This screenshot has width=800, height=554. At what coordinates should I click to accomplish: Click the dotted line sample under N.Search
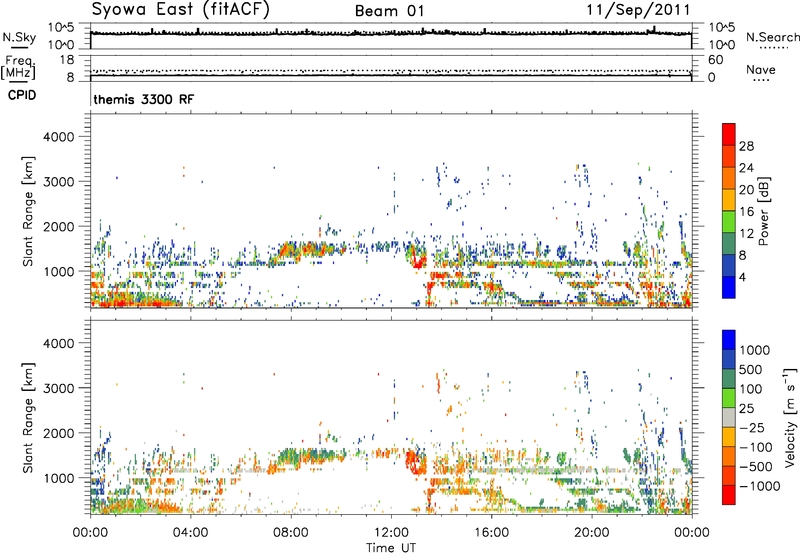(x=773, y=47)
